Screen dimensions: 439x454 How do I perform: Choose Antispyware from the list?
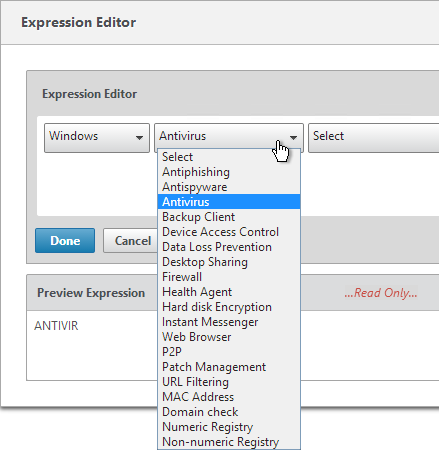pyautogui.click(x=229, y=187)
